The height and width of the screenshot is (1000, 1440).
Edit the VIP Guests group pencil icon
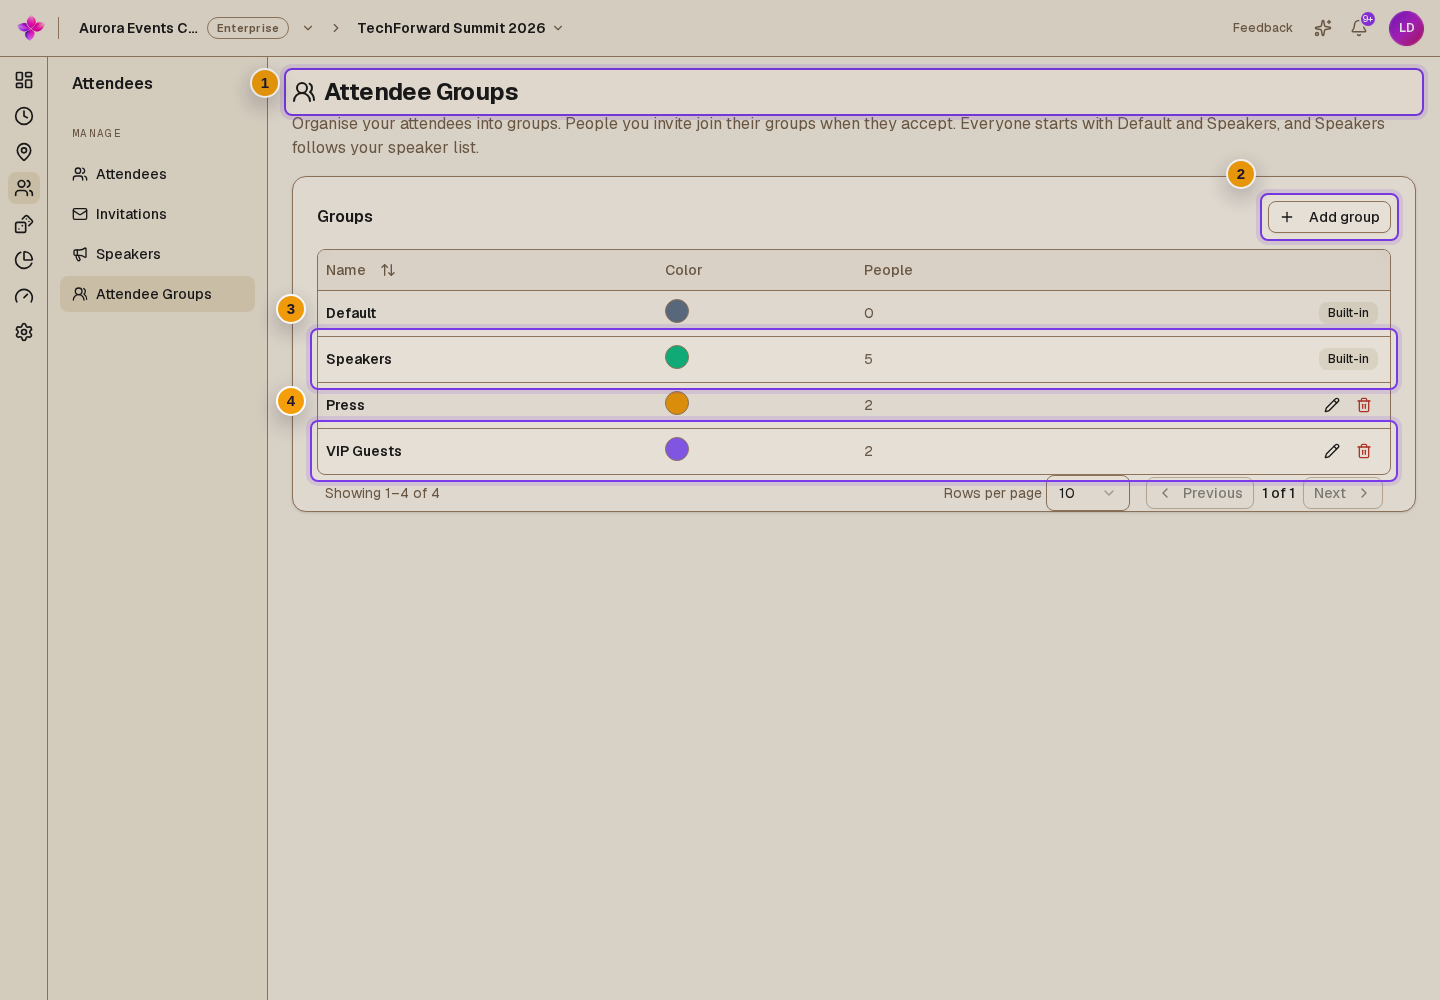[1332, 451]
